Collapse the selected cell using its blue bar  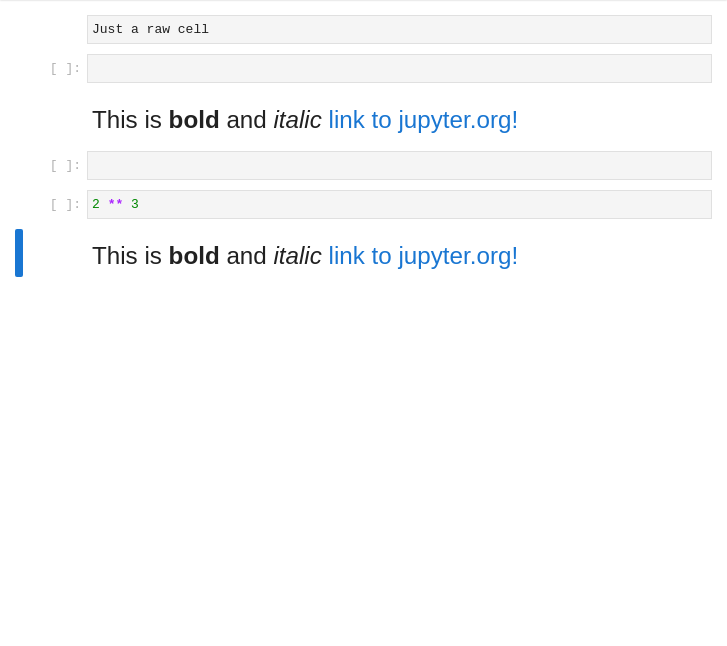point(19,253)
